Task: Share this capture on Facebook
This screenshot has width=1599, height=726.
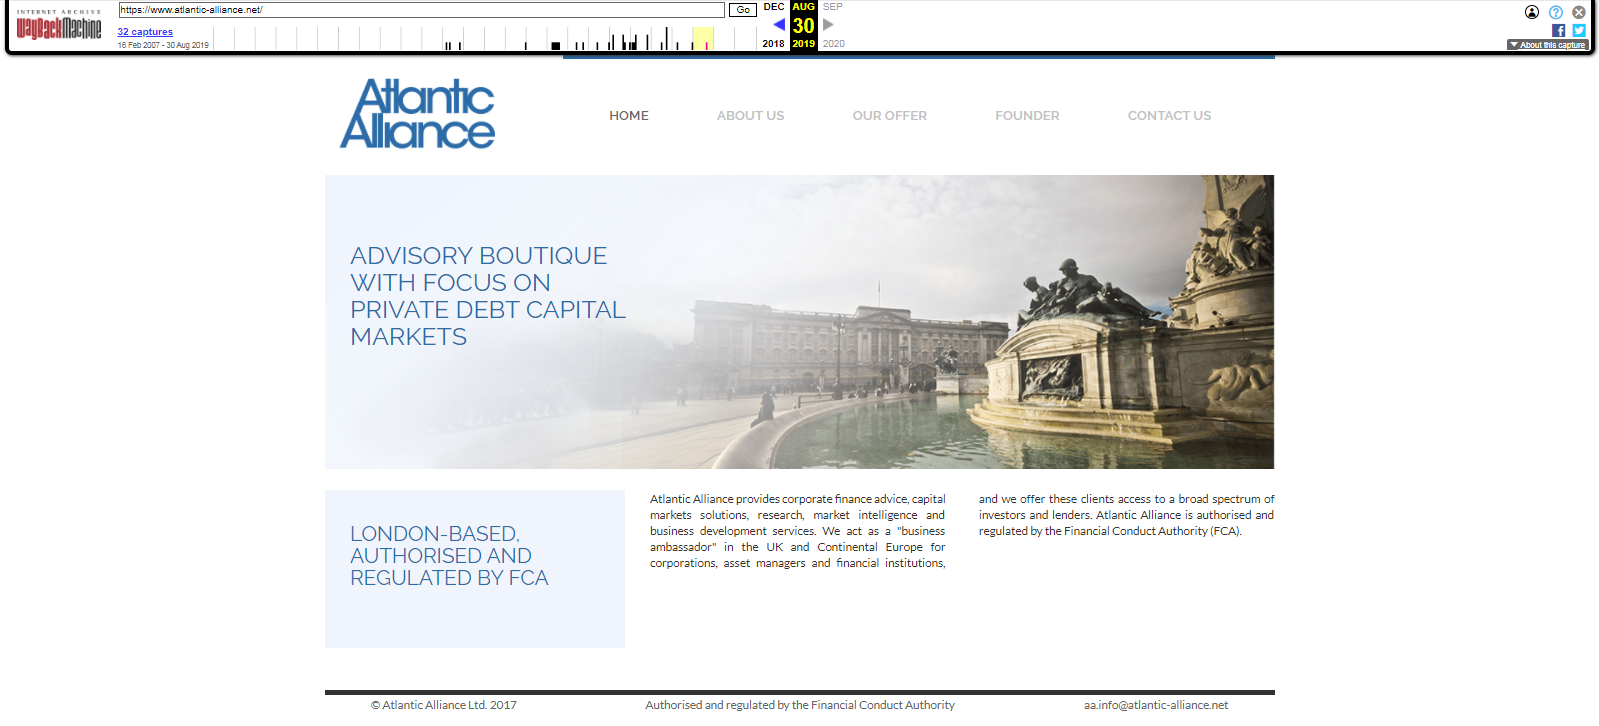Action: pyautogui.click(x=1558, y=30)
